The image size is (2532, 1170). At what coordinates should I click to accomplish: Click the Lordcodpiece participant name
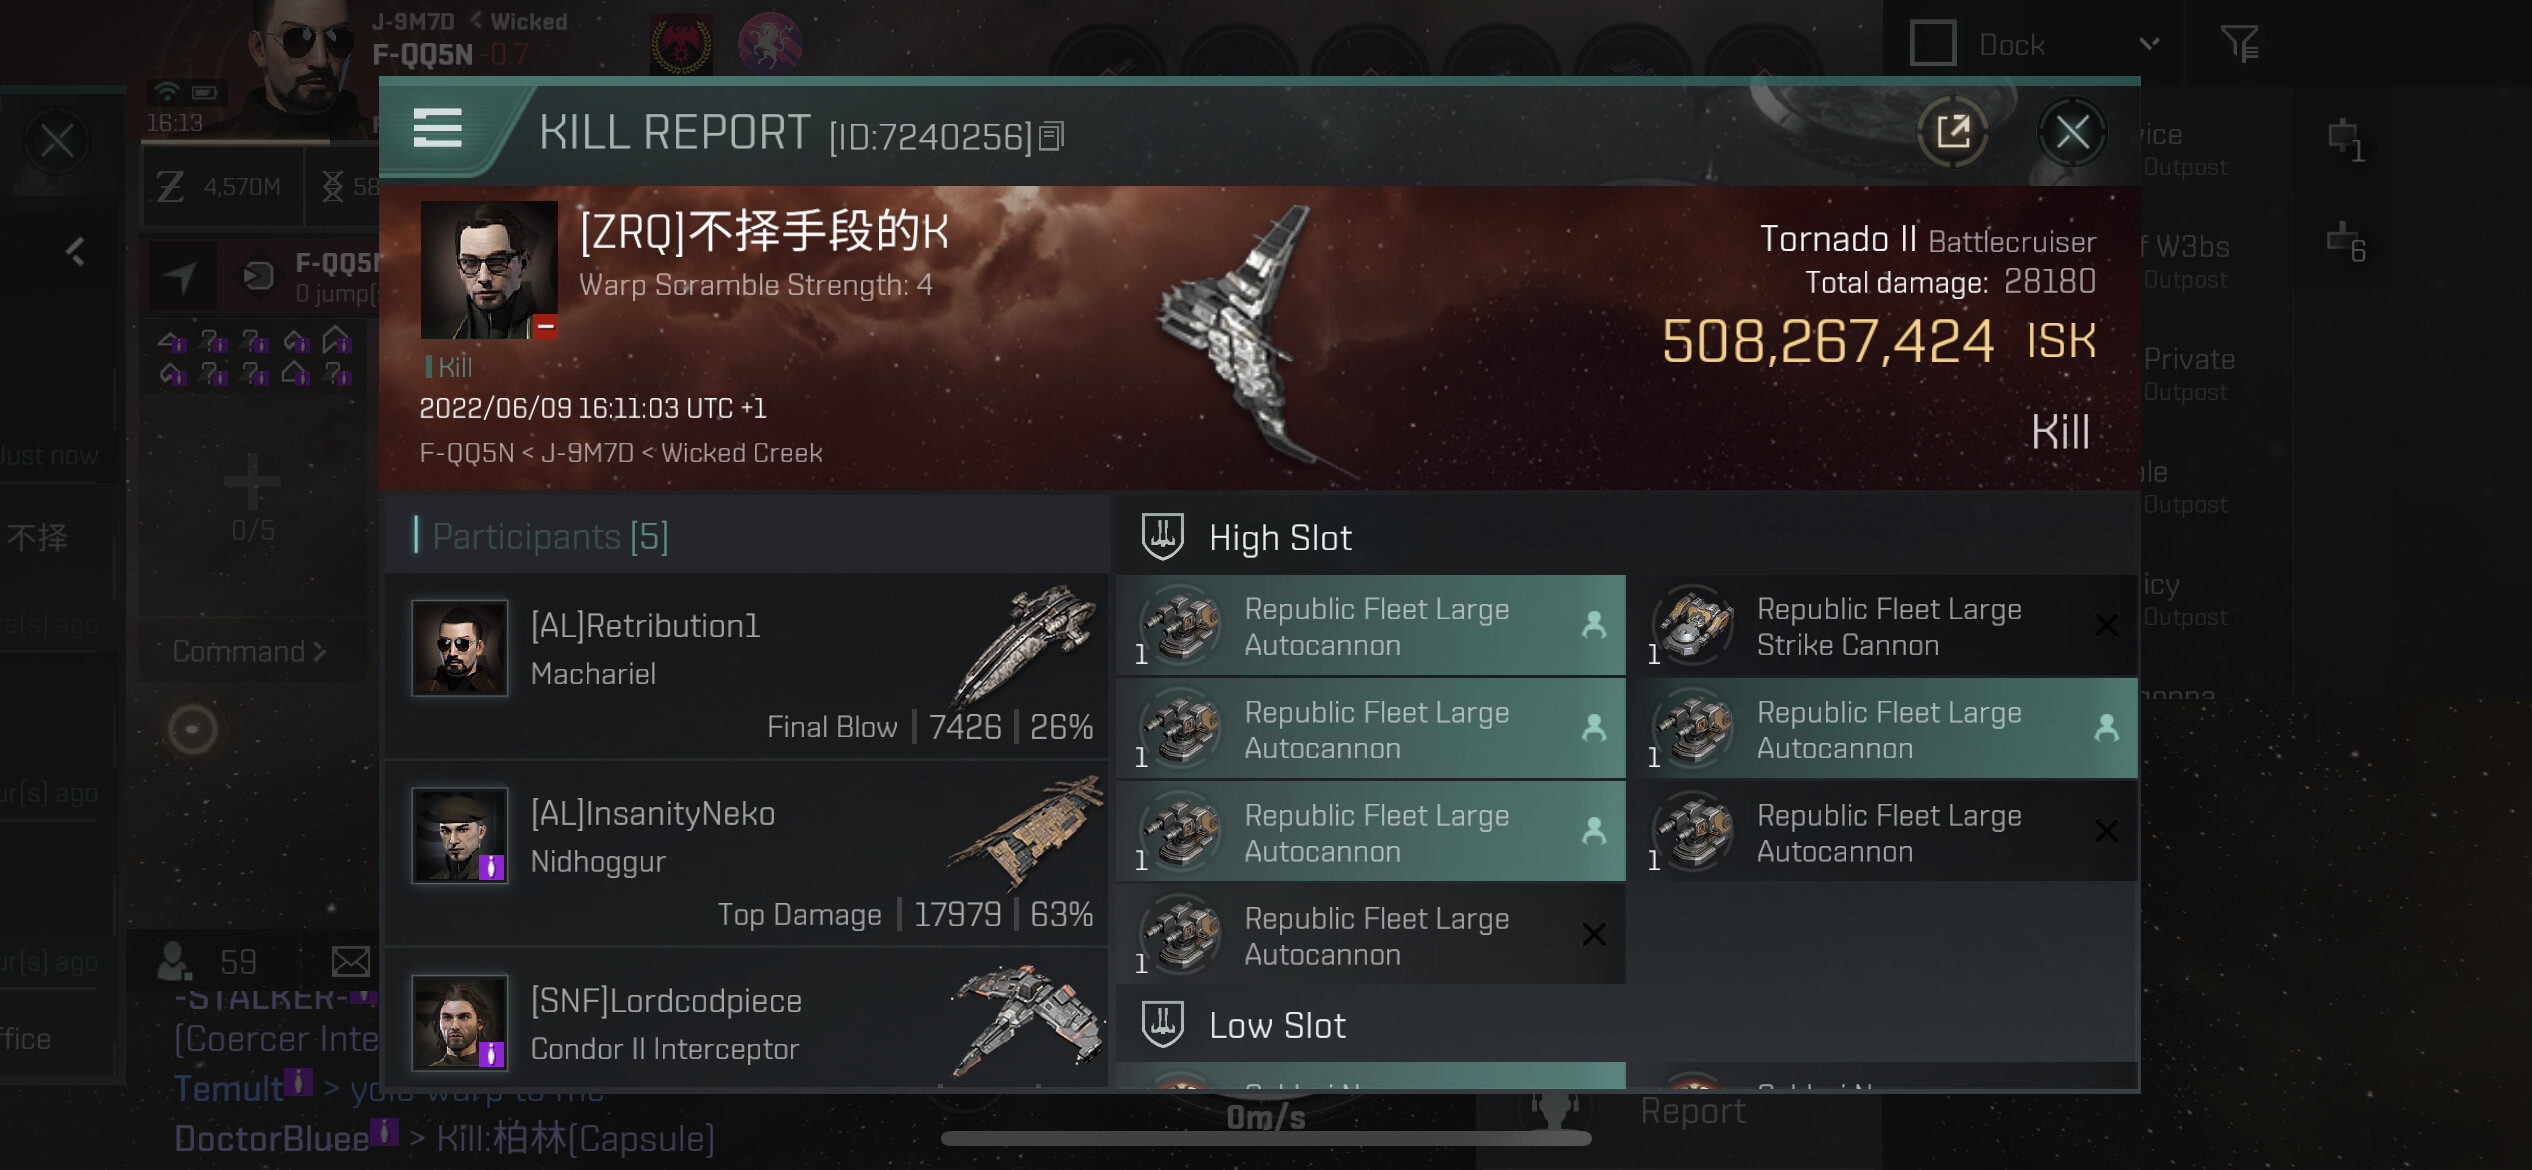coord(666,1001)
